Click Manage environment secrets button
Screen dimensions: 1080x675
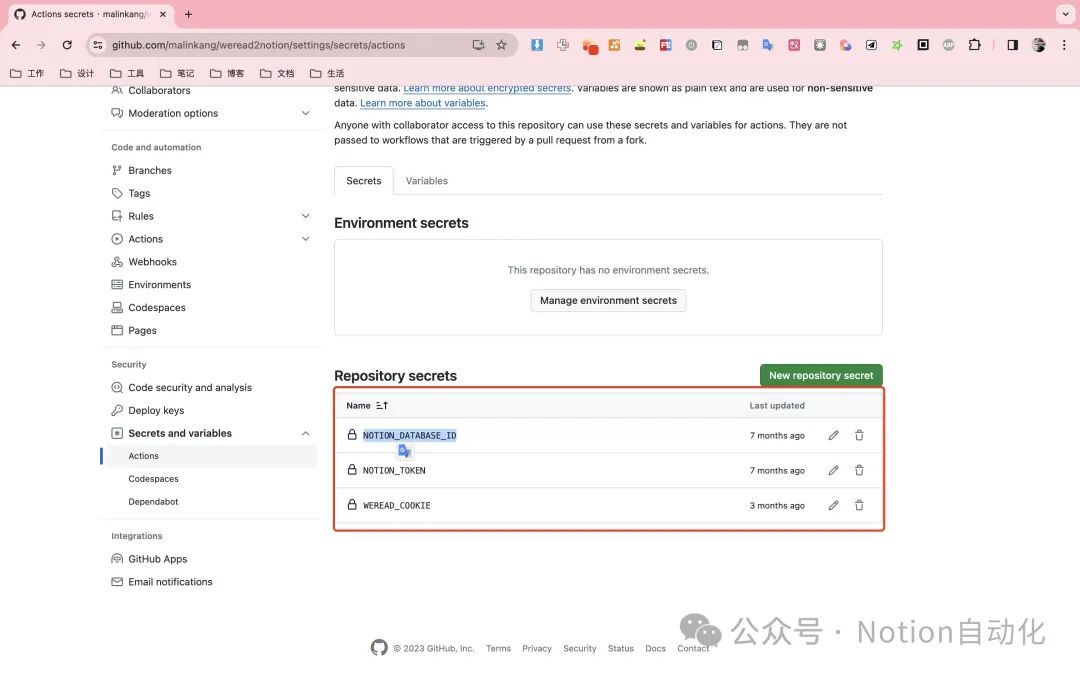pos(608,300)
